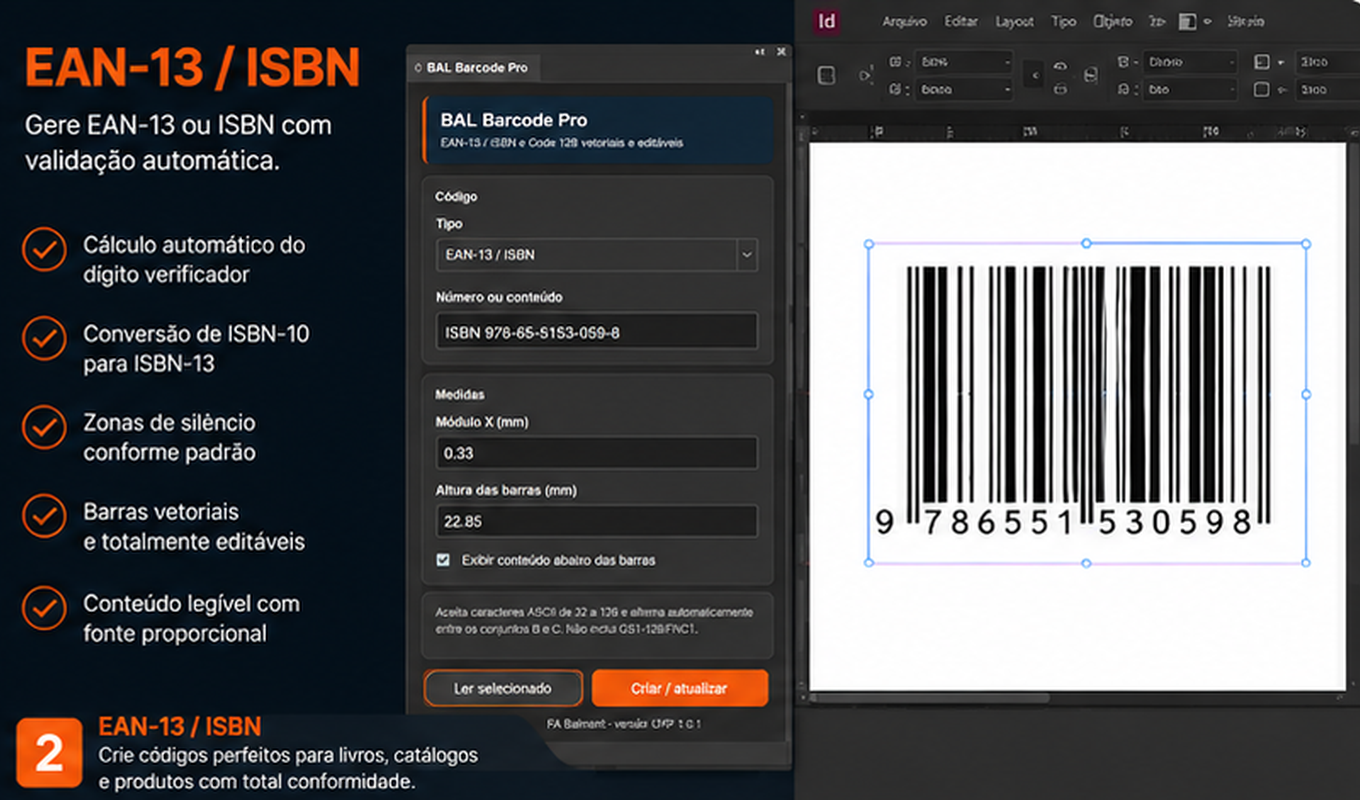Open the Layout menu in InDesign
1360x800 pixels.
[1015, 21]
